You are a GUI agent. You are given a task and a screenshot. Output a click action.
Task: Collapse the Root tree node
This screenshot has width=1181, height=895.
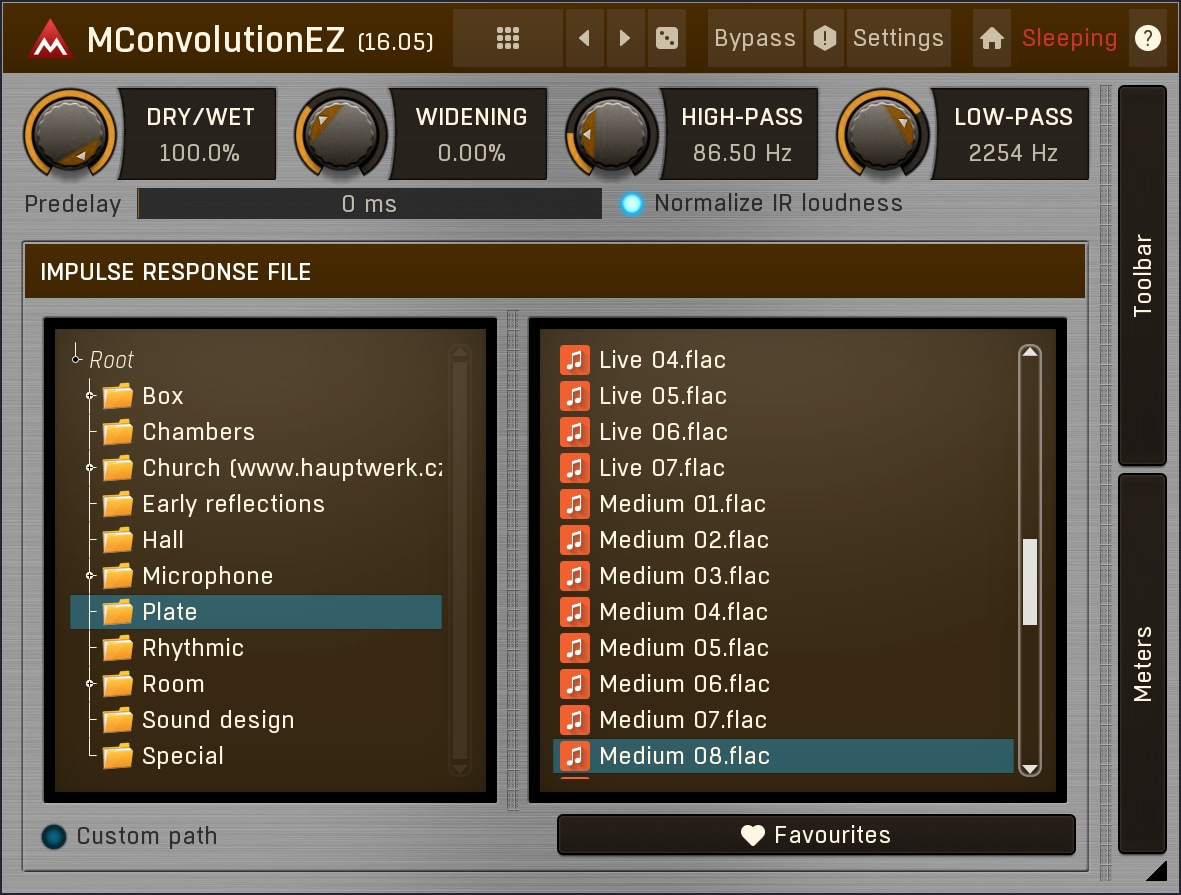[76, 359]
